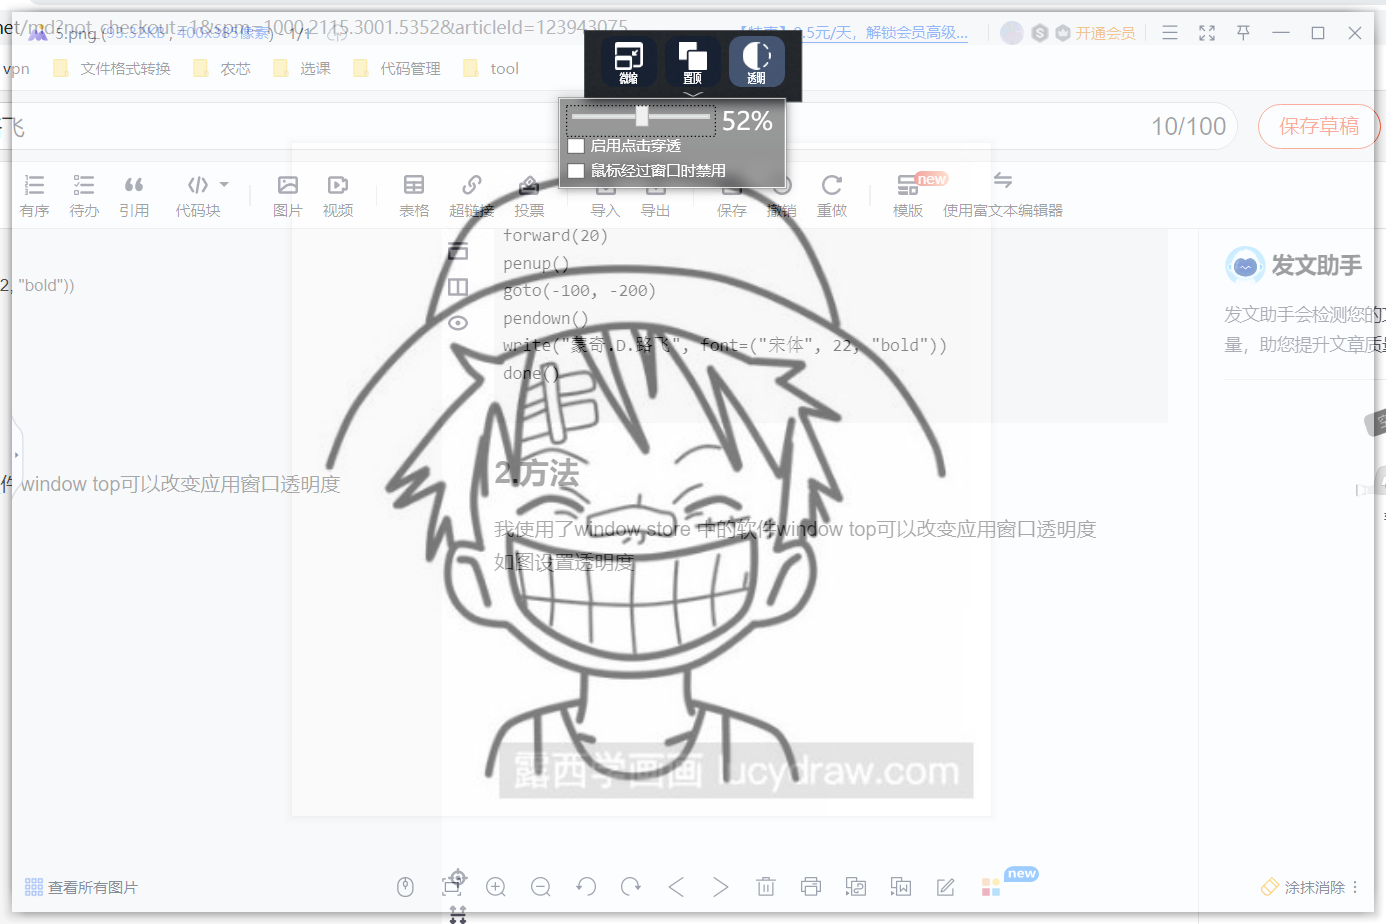
Task: Open the colorful apps grid icon
Action: point(991,887)
